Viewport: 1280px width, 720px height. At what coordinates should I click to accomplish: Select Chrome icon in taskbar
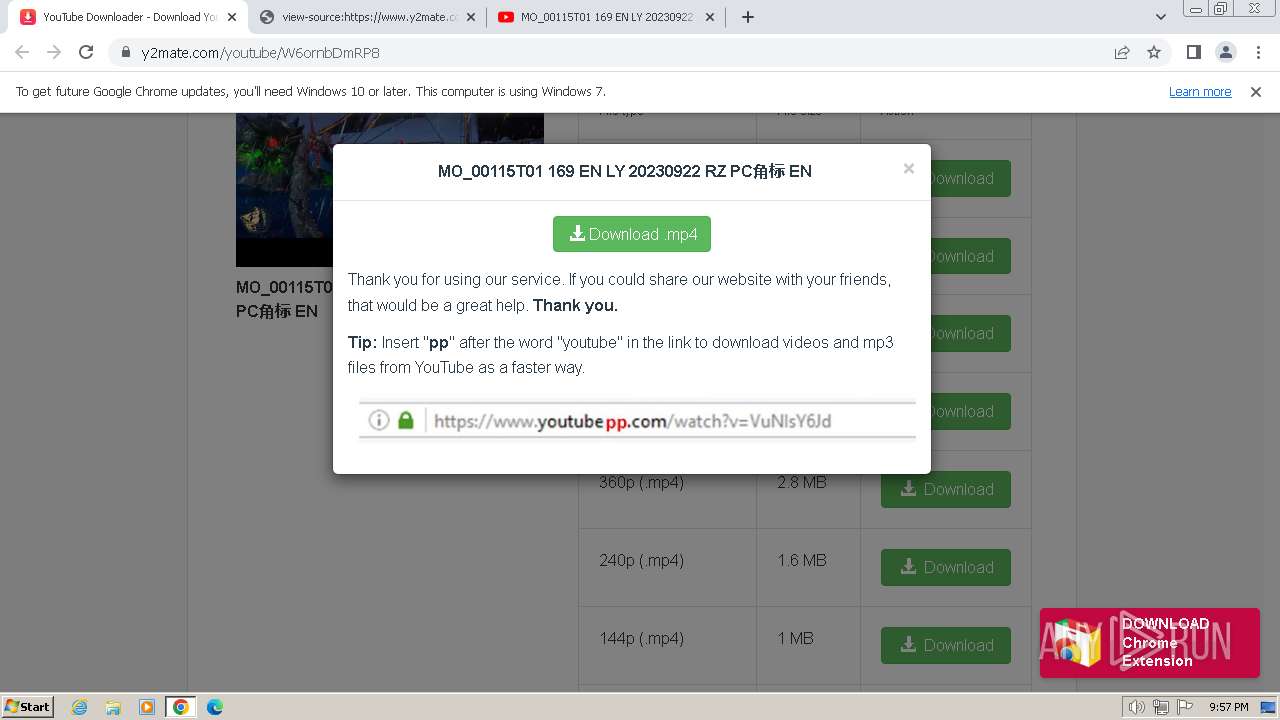pos(181,707)
